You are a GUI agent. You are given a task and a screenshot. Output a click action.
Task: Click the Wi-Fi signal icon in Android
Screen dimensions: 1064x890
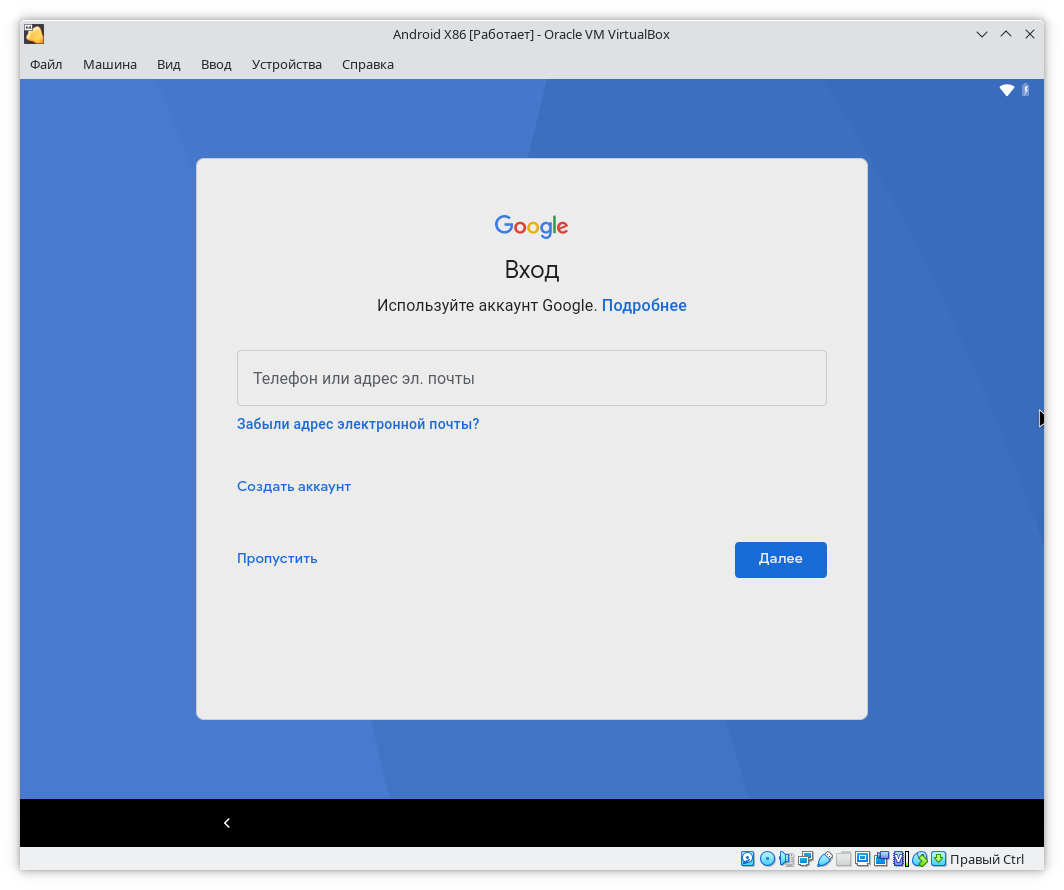[x=1007, y=90]
